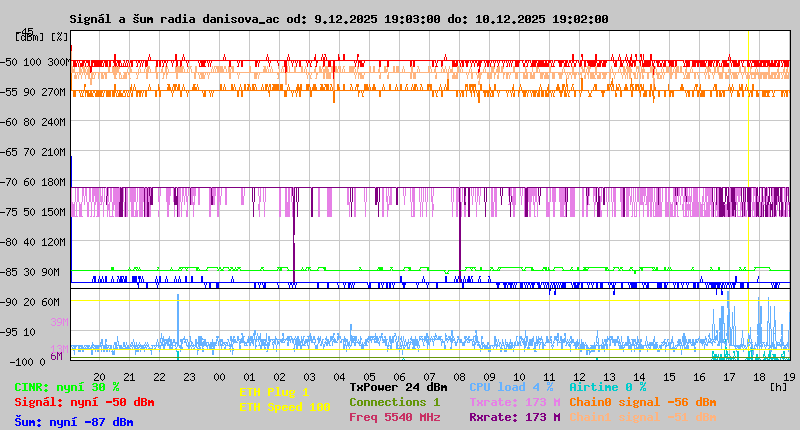Select the CINR legend entry in green
Viewport: 800px width, 430px height.
click(67, 387)
